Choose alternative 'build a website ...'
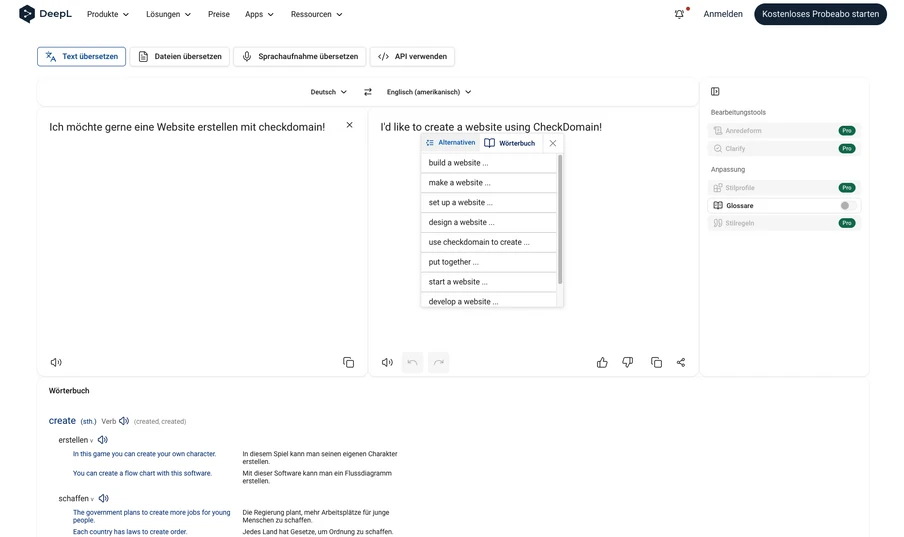904x537 pixels. 489,163
